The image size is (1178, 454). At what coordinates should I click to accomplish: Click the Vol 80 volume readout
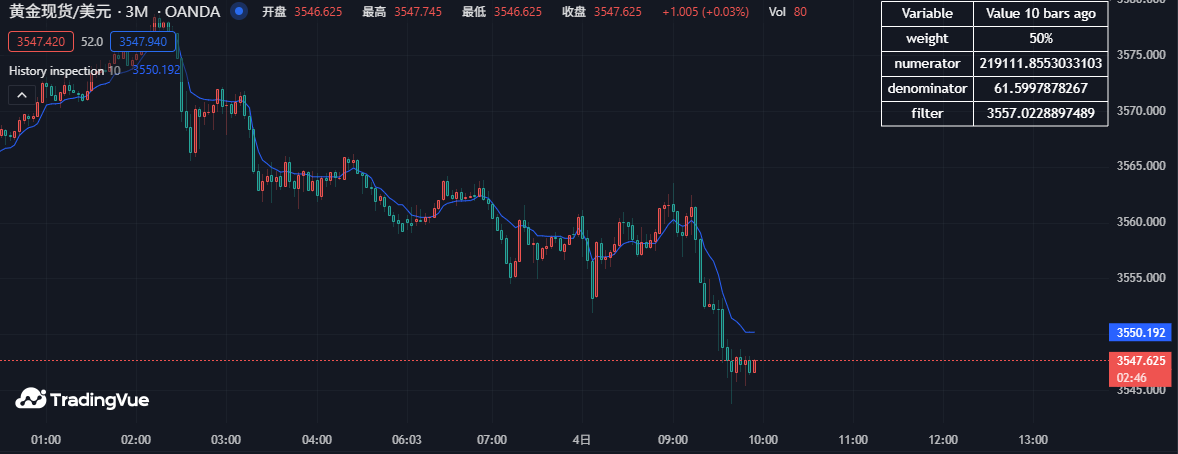[x=788, y=12]
